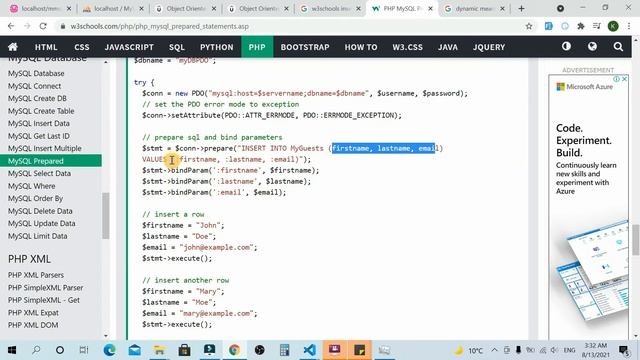Open JAVASCRIPT tutorial in top nav
This screenshot has width=640, height=360.
coord(129,47)
